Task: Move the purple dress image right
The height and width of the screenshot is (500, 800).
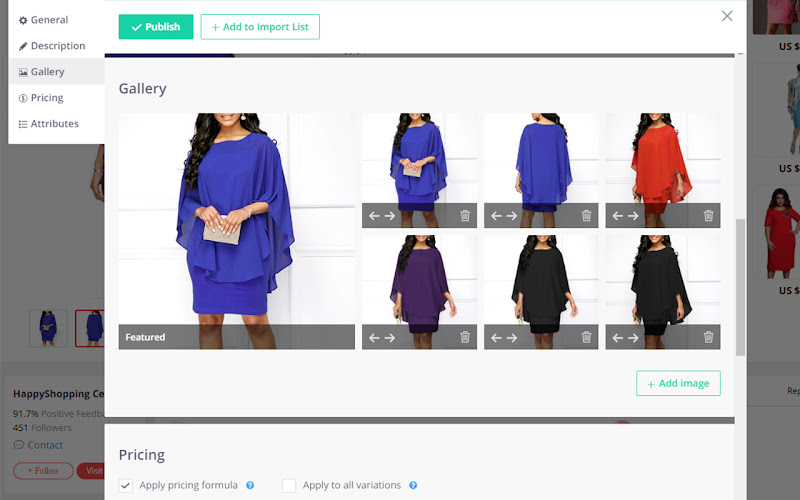Action: (x=390, y=338)
